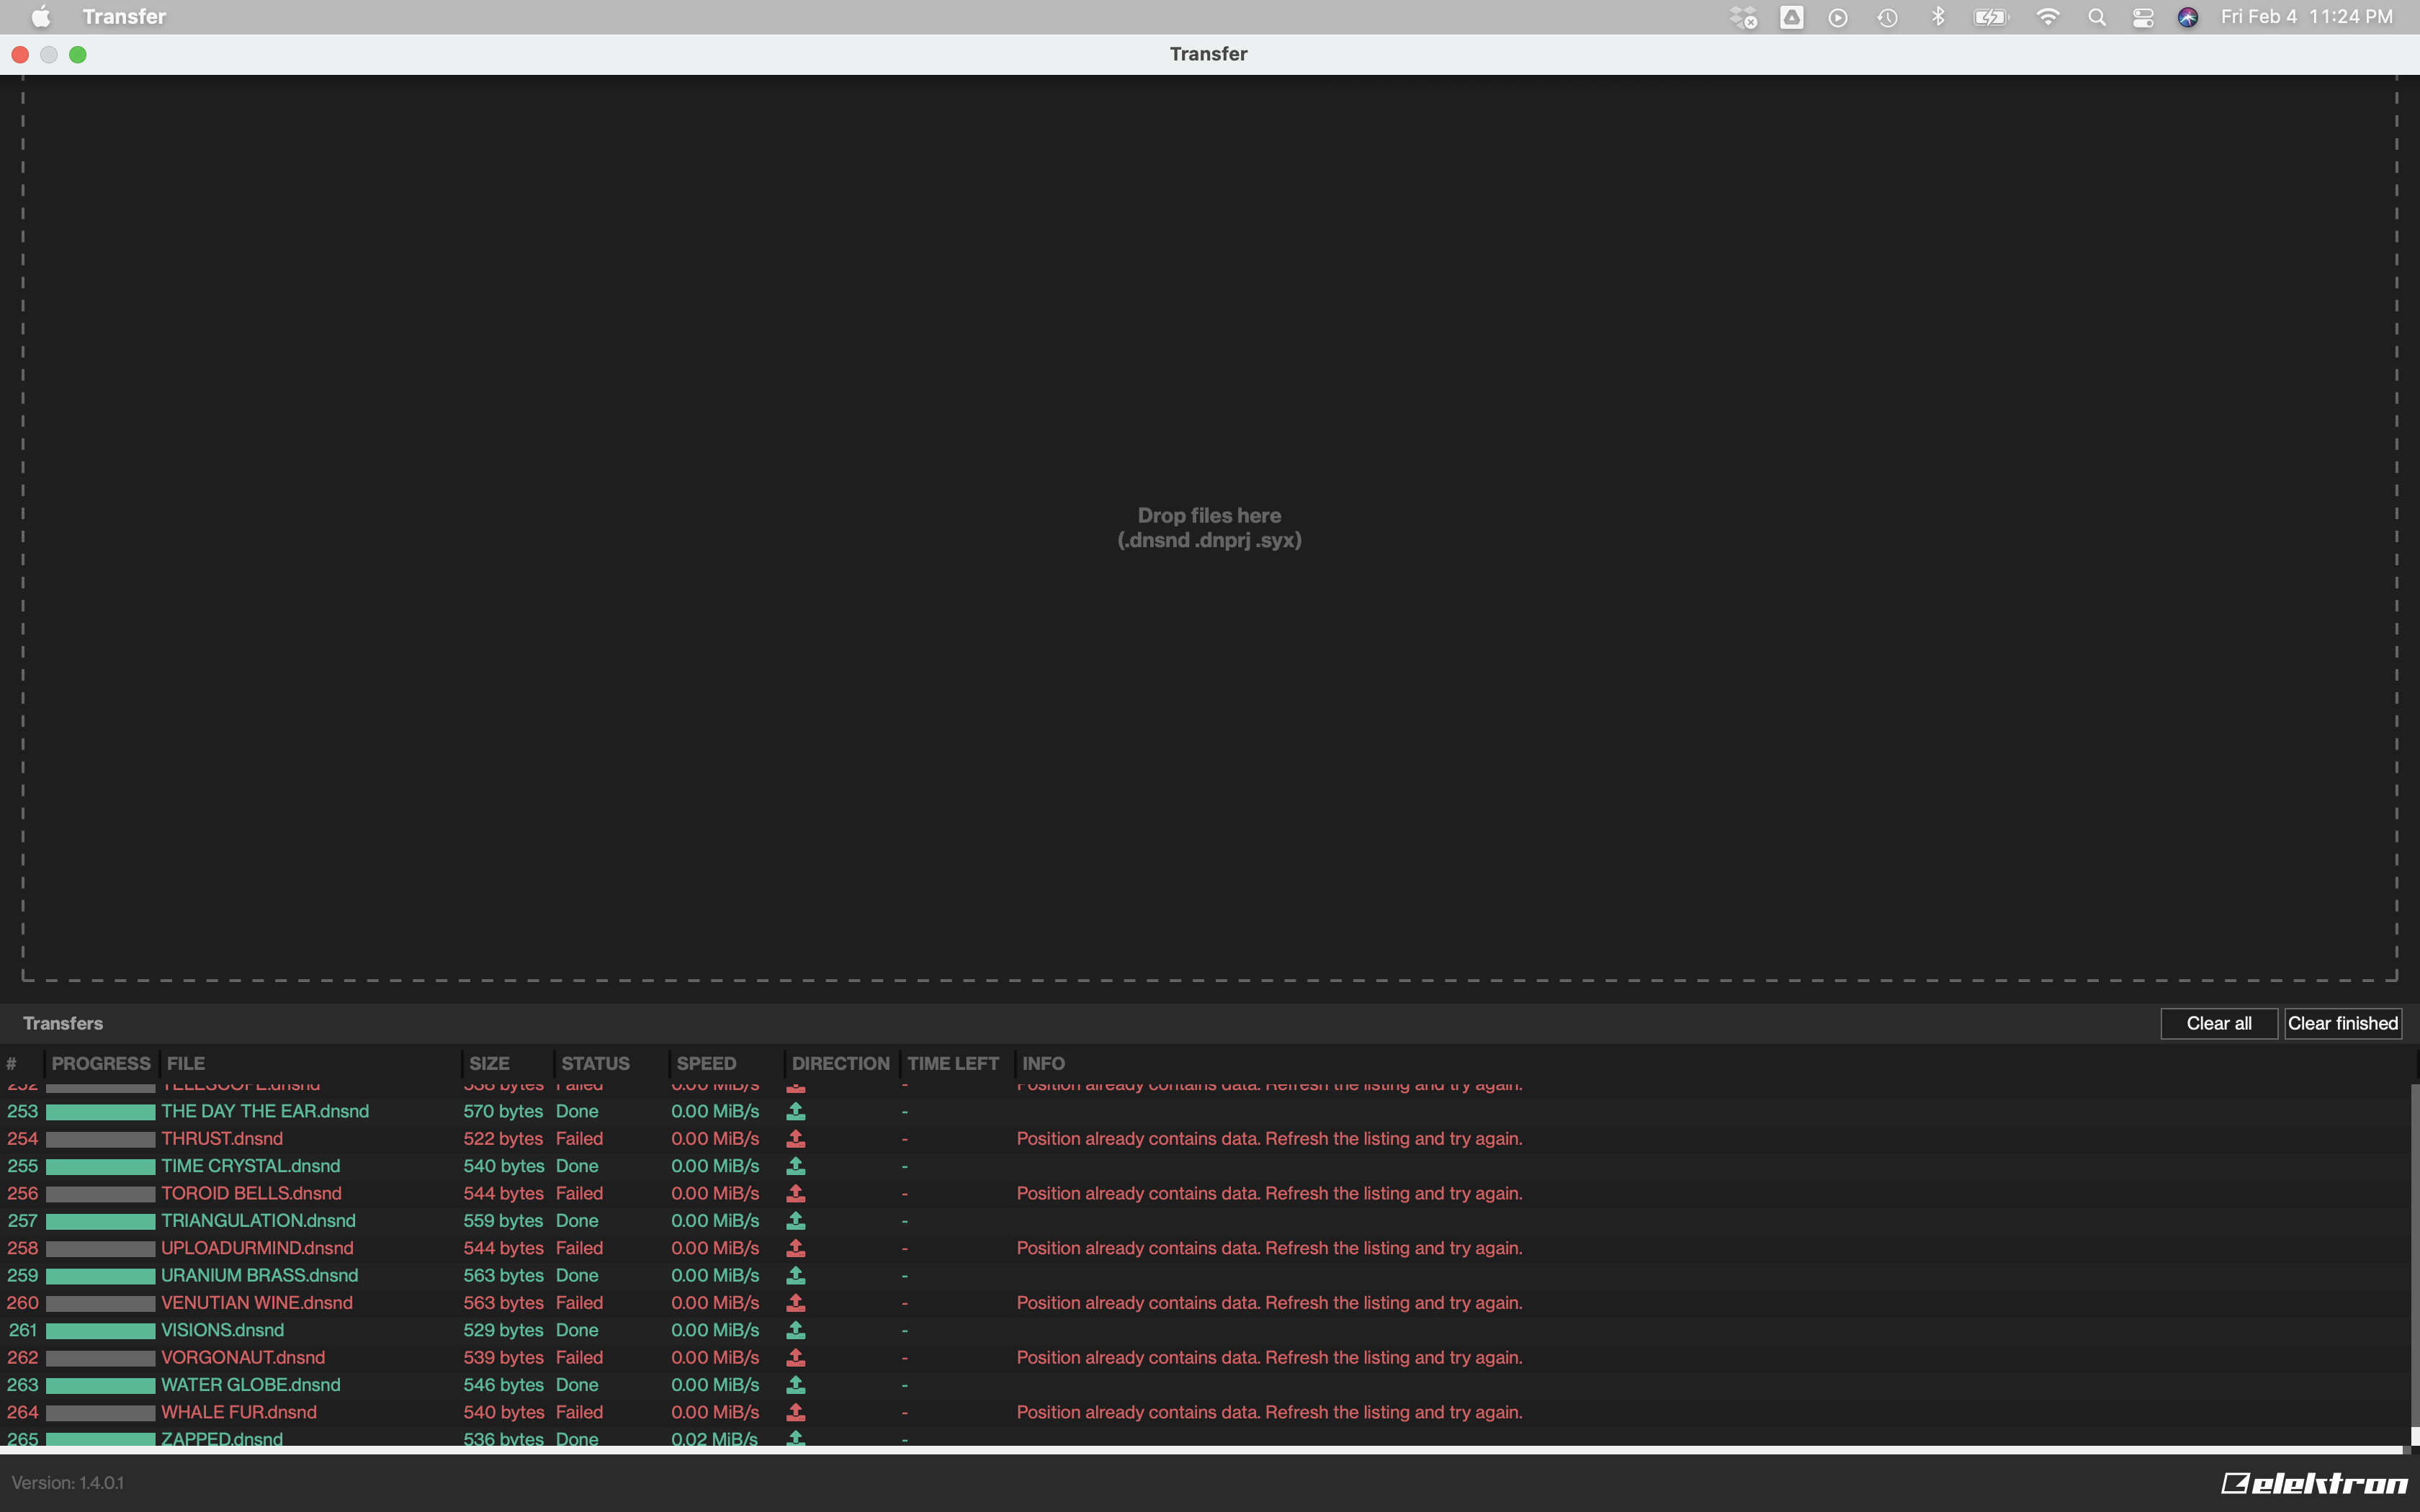This screenshot has height=1512, width=2420.
Task: Sort transfers by the FILE column header
Action: pyautogui.click(x=186, y=1063)
